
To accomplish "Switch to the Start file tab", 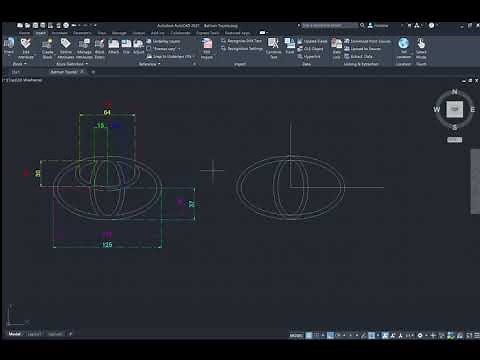I will pyautogui.click(x=16, y=72).
